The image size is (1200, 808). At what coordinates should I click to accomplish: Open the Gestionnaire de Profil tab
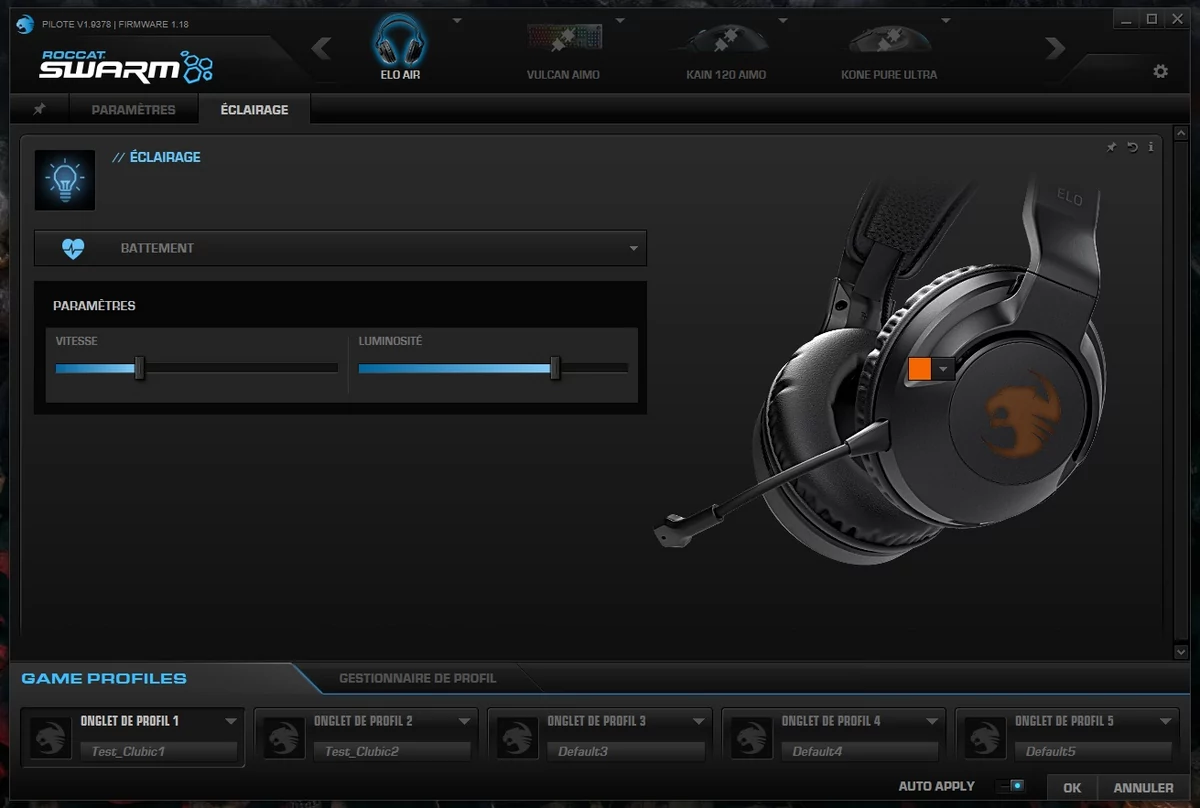click(x=417, y=678)
